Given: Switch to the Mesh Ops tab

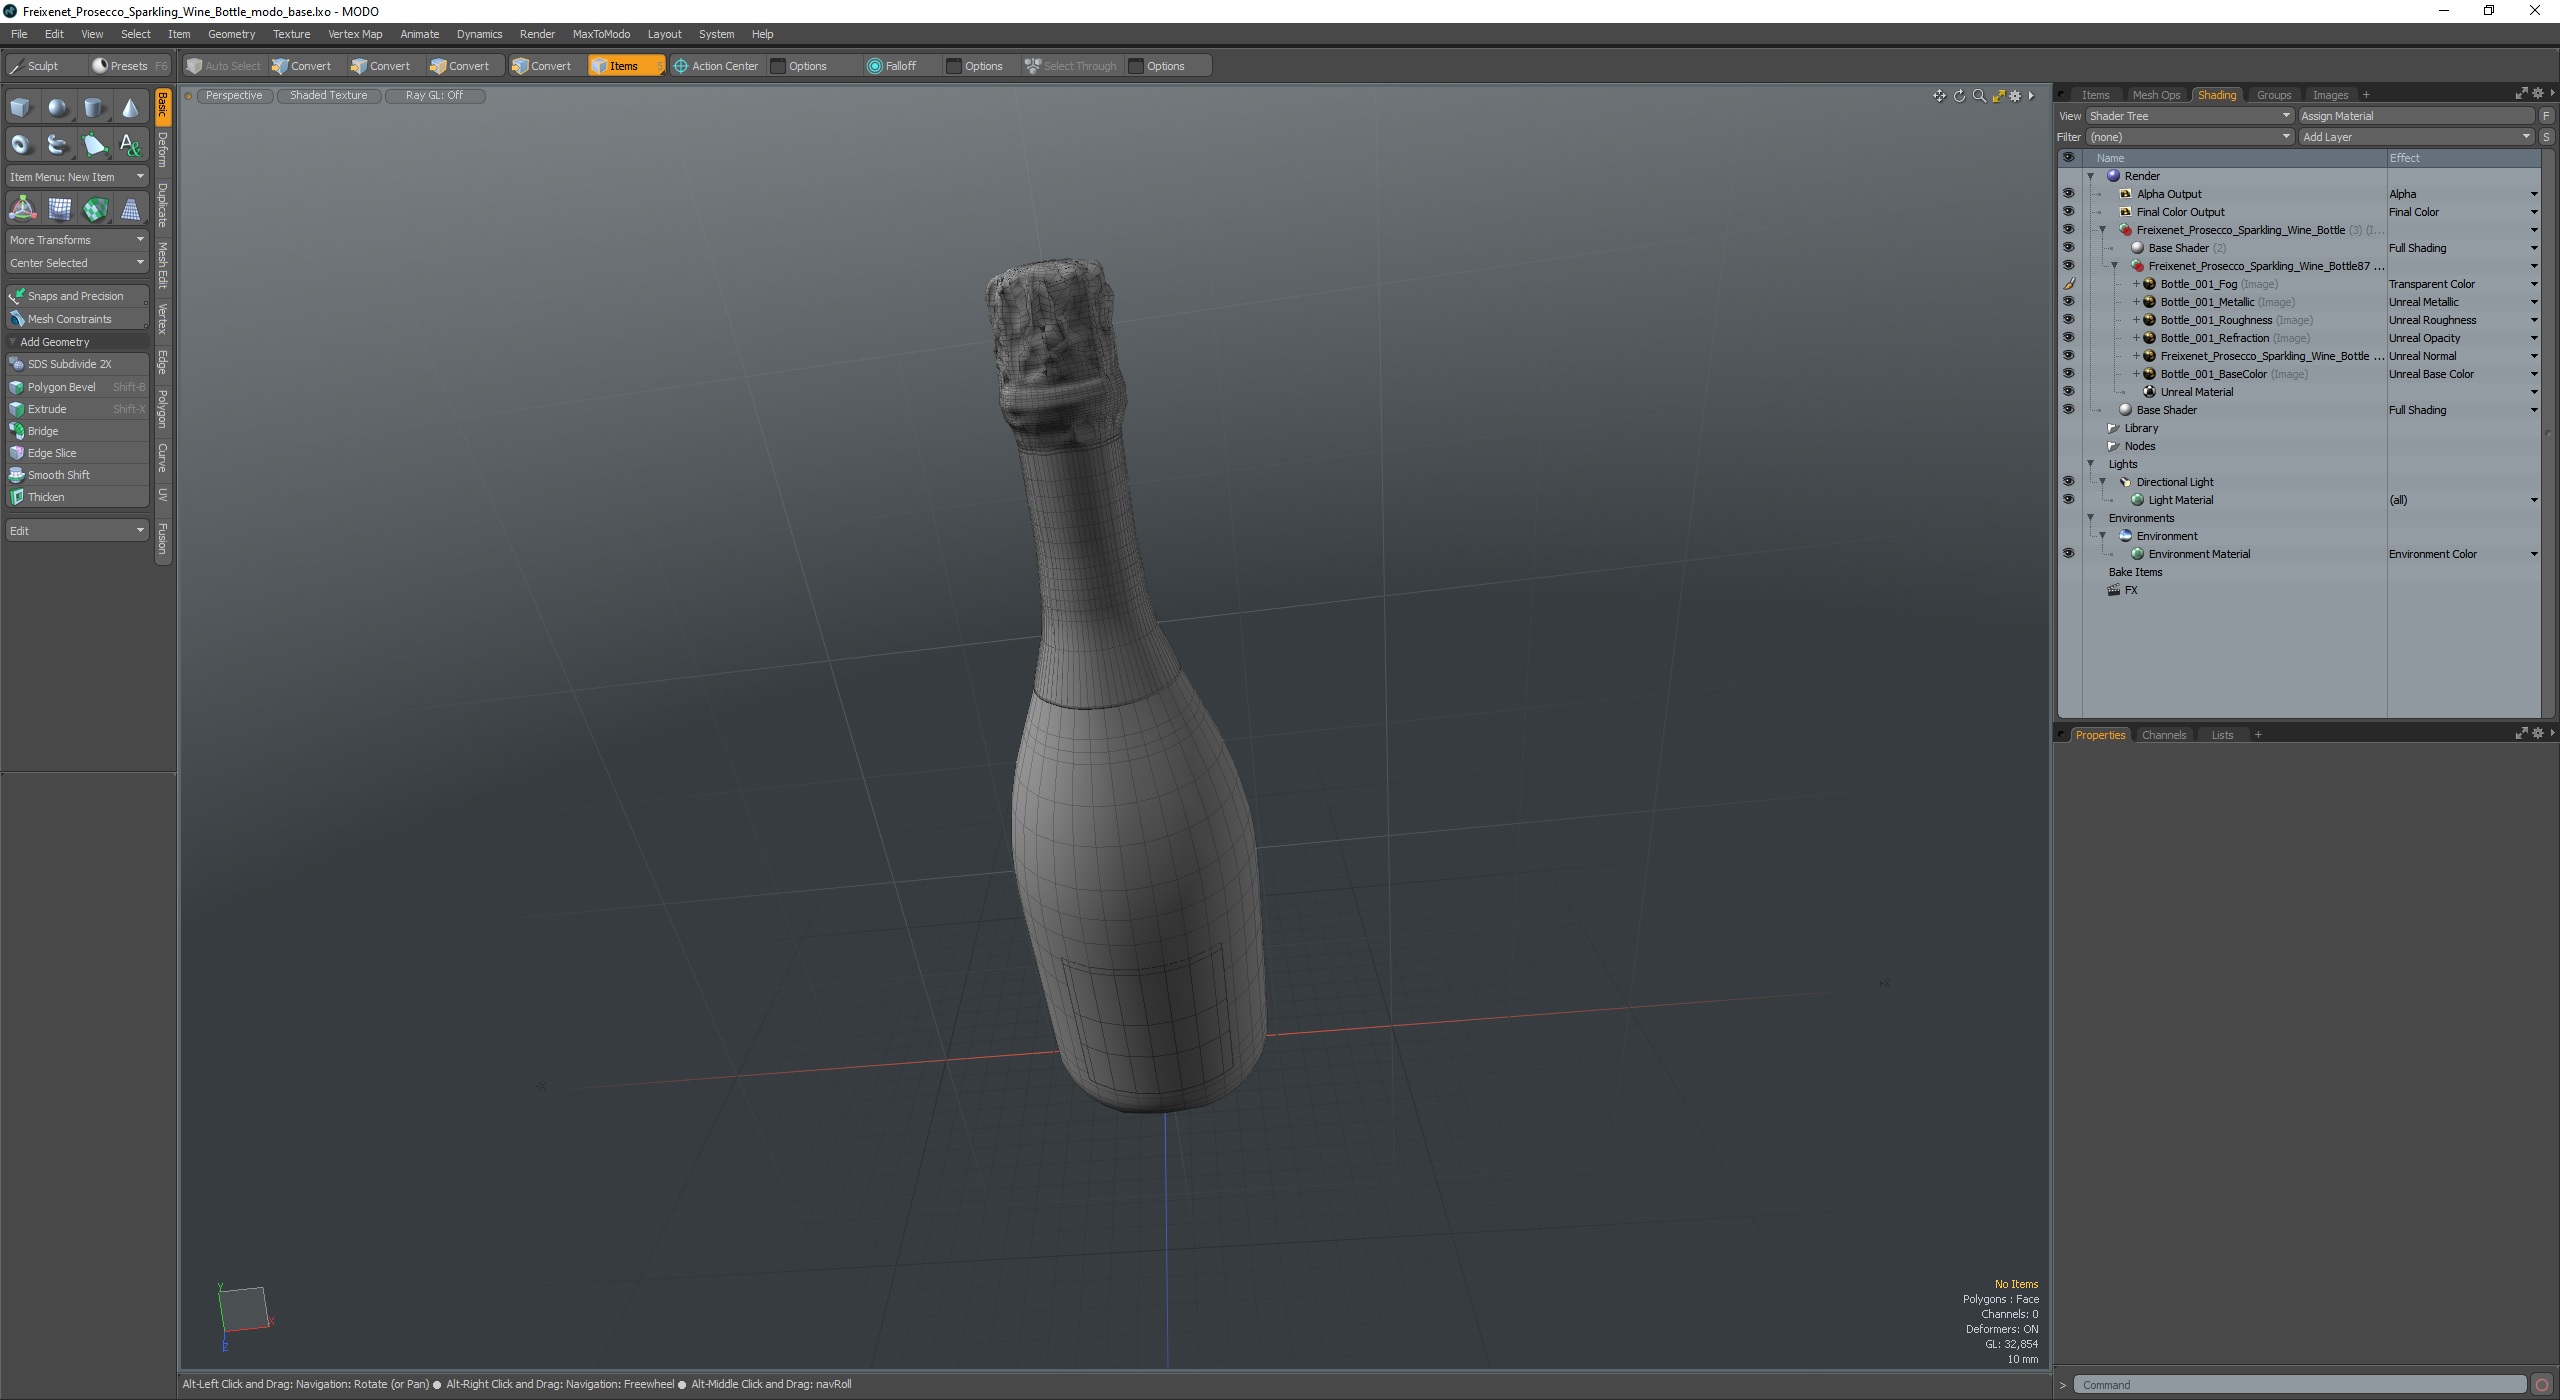Looking at the screenshot, I should coord(2156,95).
